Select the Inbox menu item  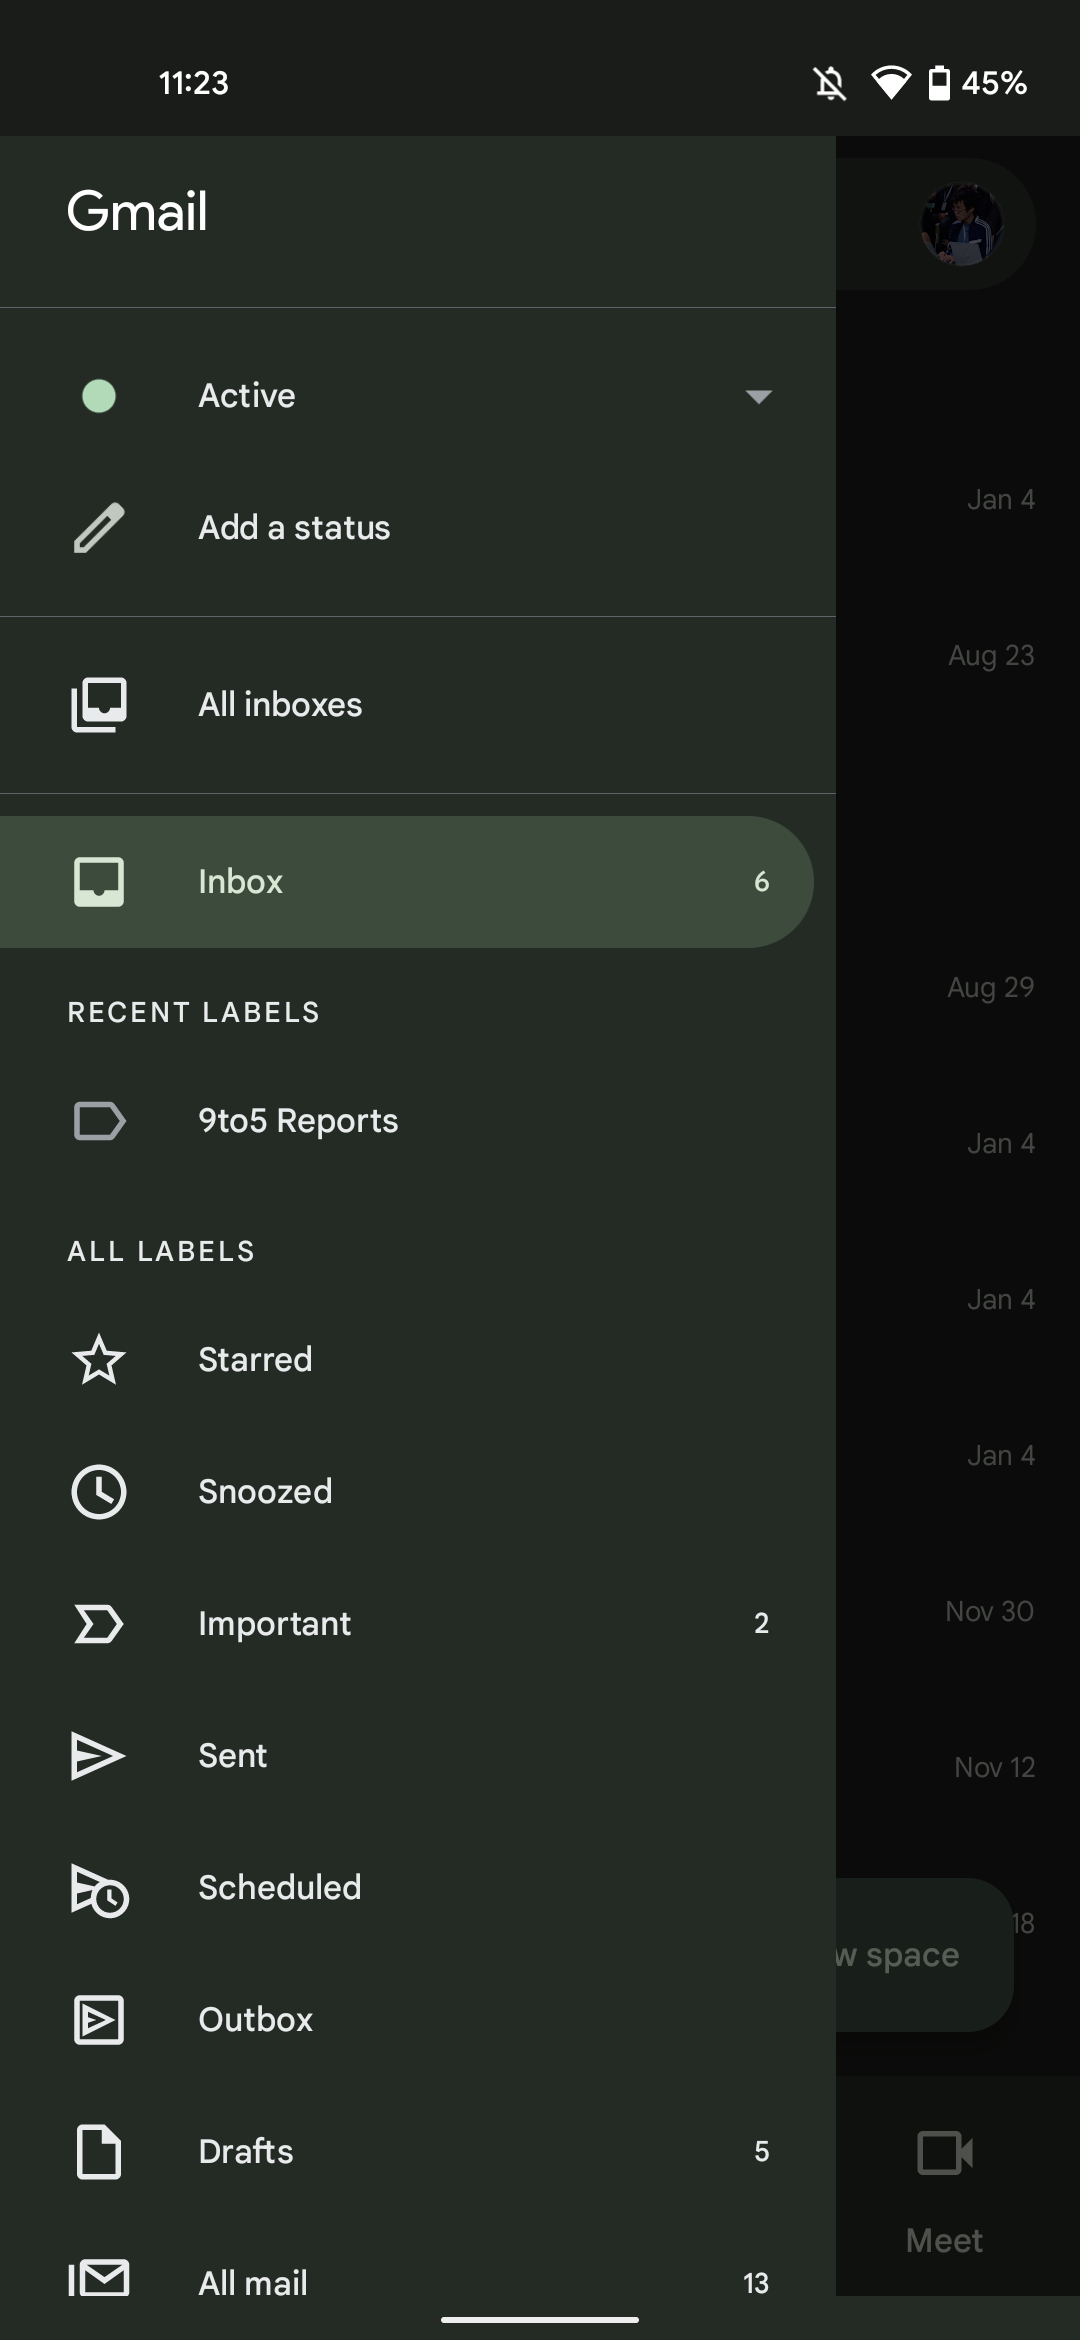400,882
